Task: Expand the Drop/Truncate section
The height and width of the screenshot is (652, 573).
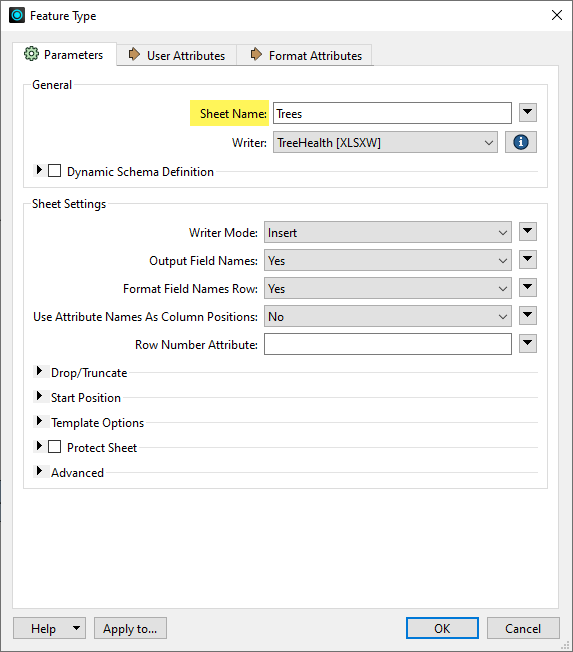Action: click(39, 371)
